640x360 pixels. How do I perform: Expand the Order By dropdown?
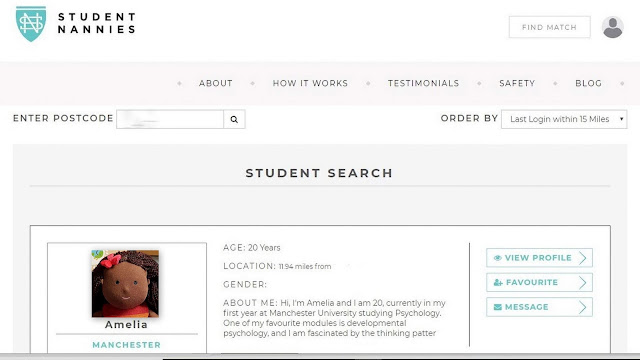pyautogui.click(x=564, y=119)
